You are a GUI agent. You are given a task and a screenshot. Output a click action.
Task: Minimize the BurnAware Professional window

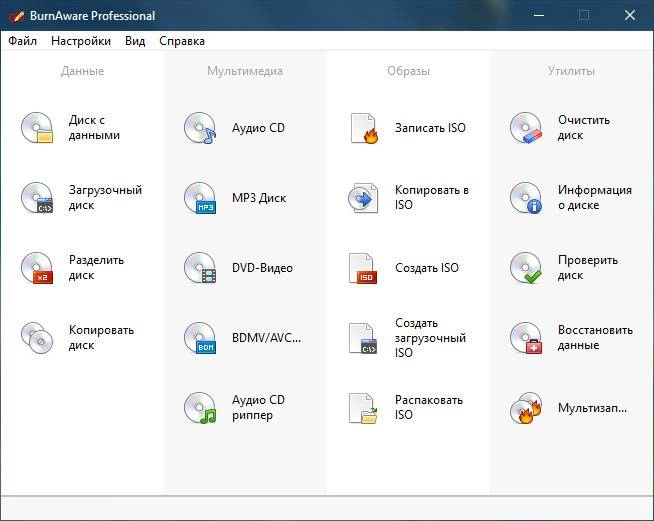pos(539,15)
